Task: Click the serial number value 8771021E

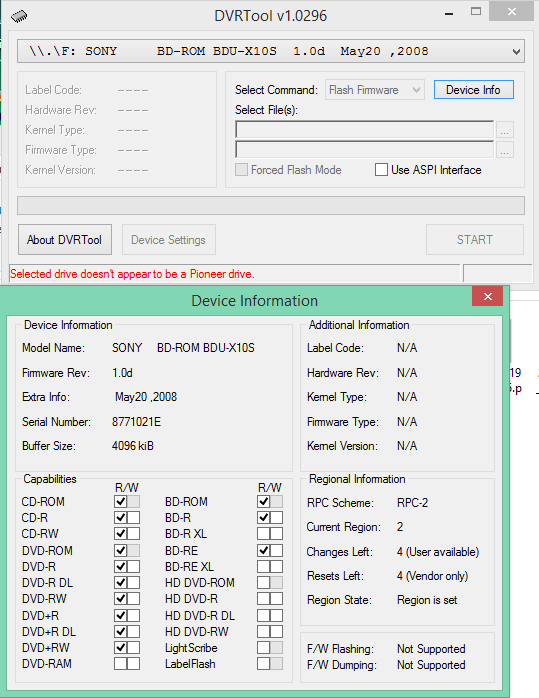Action: 136,422
